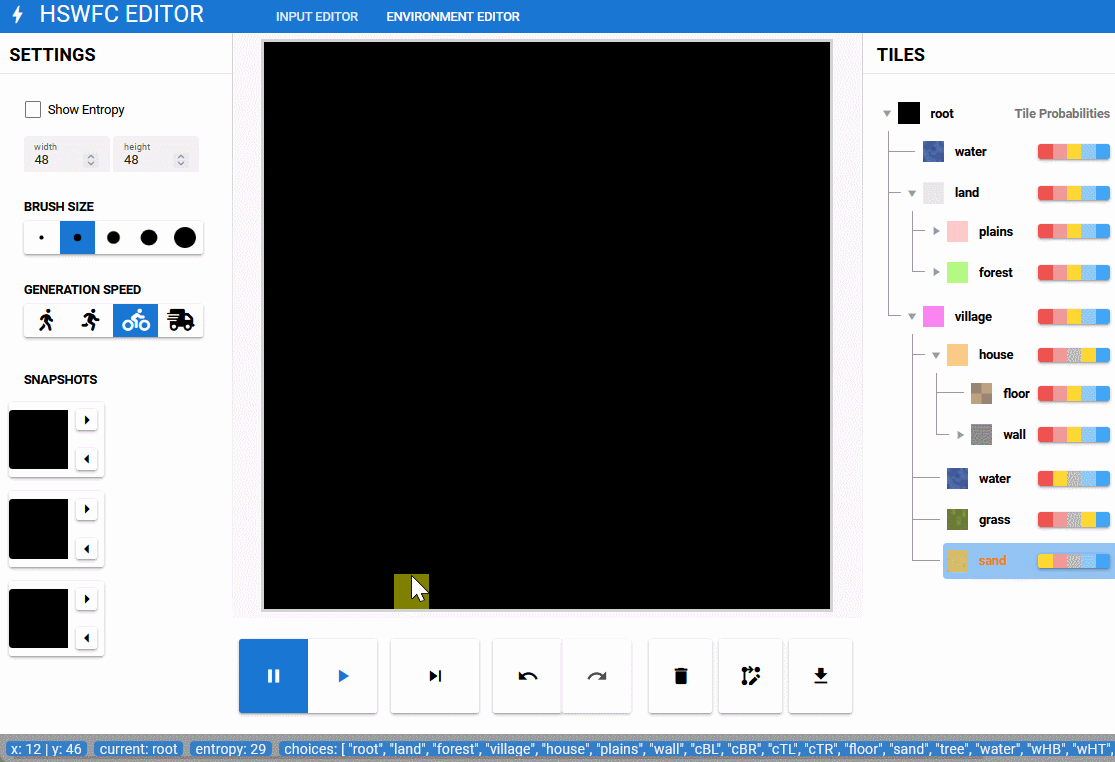
Task: Pick the smallest brush size dot
Action: 41,238
